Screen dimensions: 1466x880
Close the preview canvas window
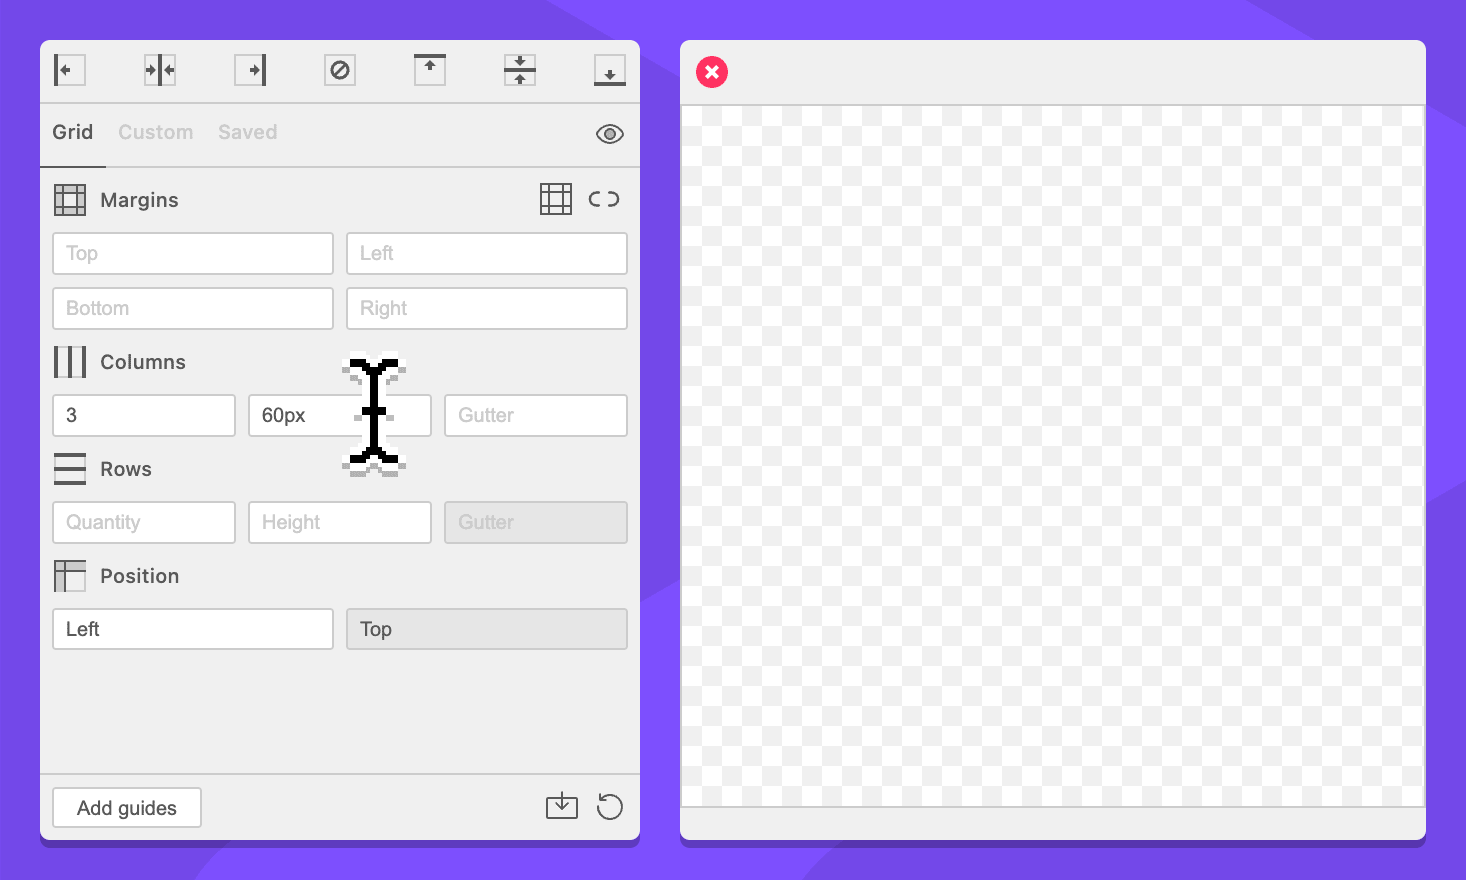(x=712, y=72)
